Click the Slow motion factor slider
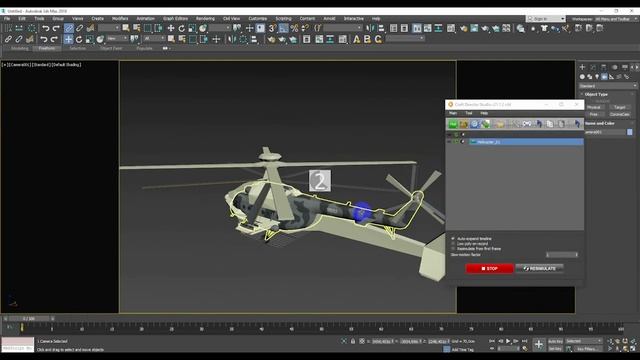The image size is (640, 360). pyautogui.click(x=562, y=255)
